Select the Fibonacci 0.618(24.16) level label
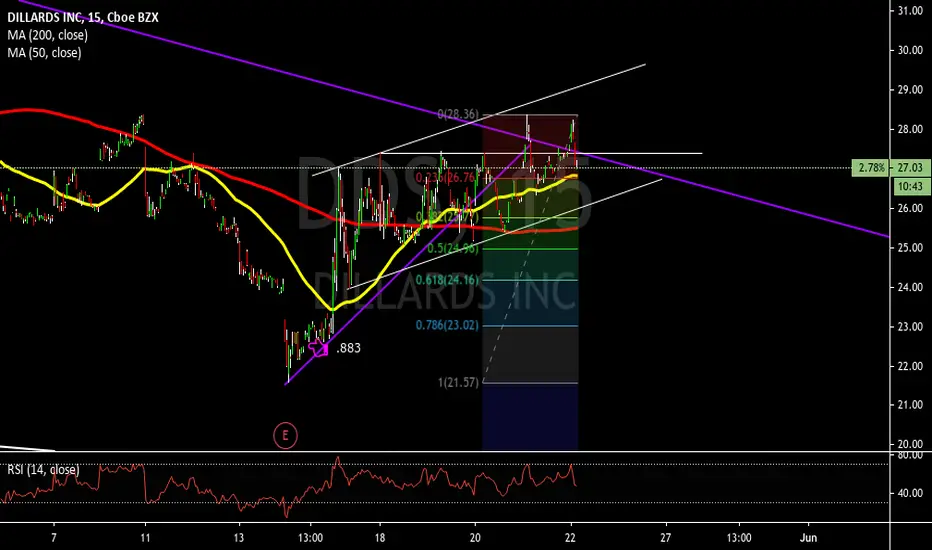Image resolution: width=932 pixels, height=550 pixels. click(x=447, y=279)
